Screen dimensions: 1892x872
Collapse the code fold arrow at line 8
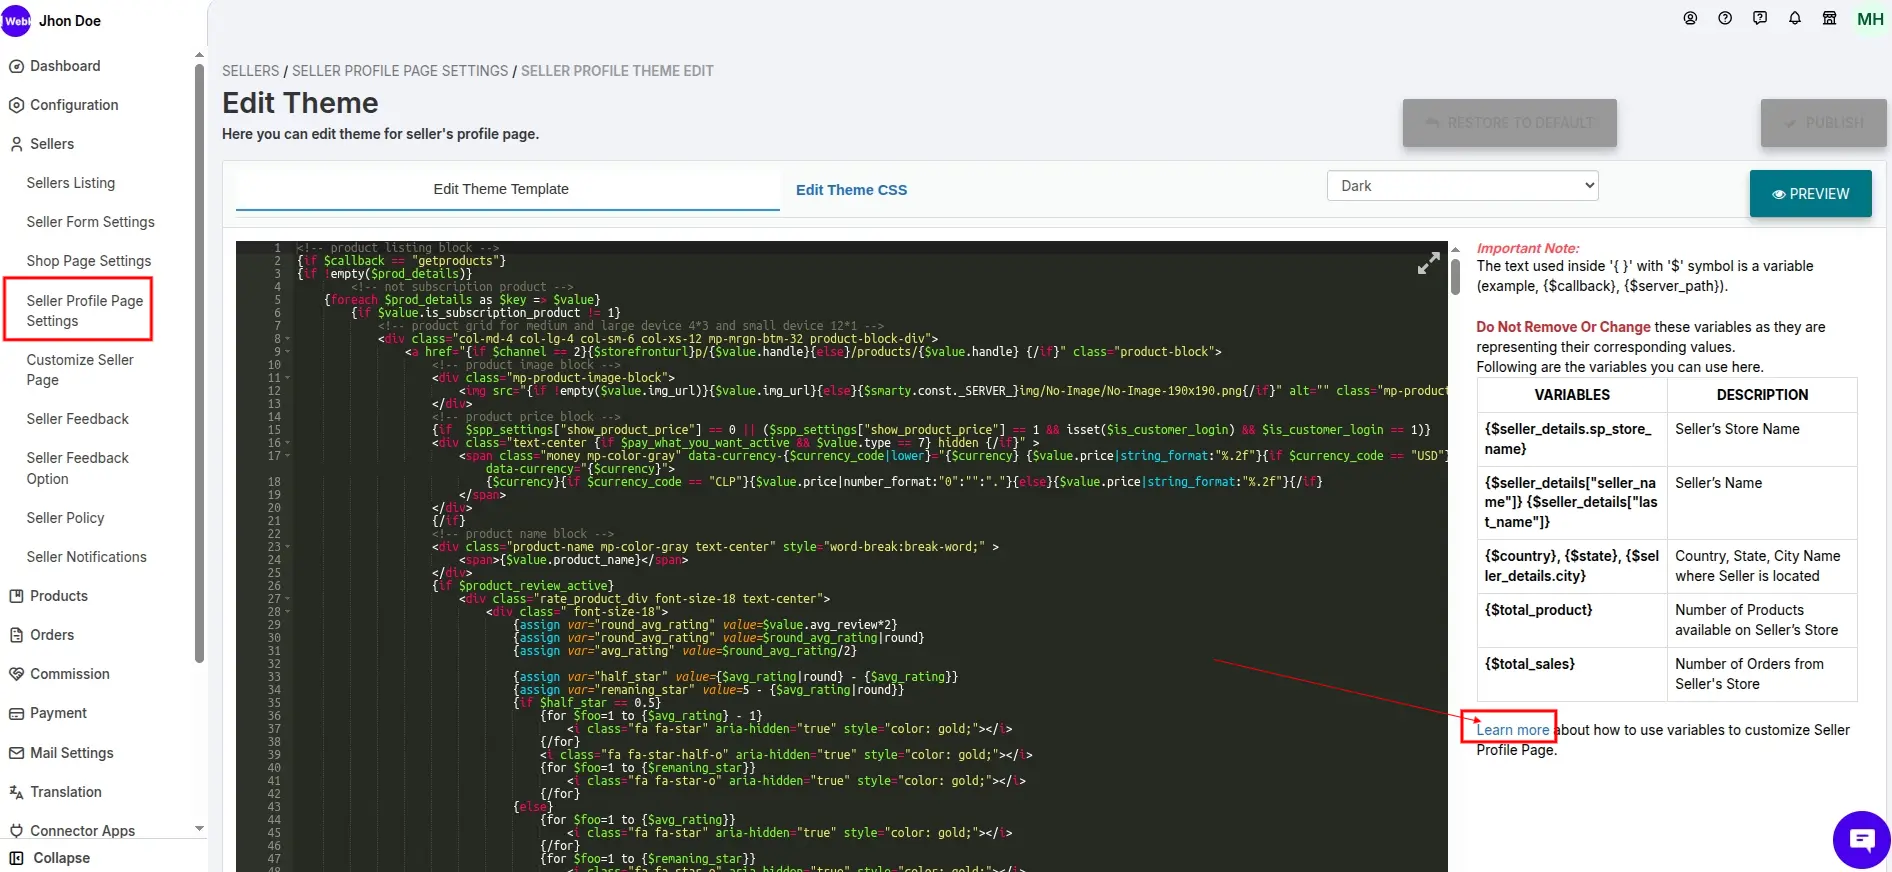click(x=288, y=339)
